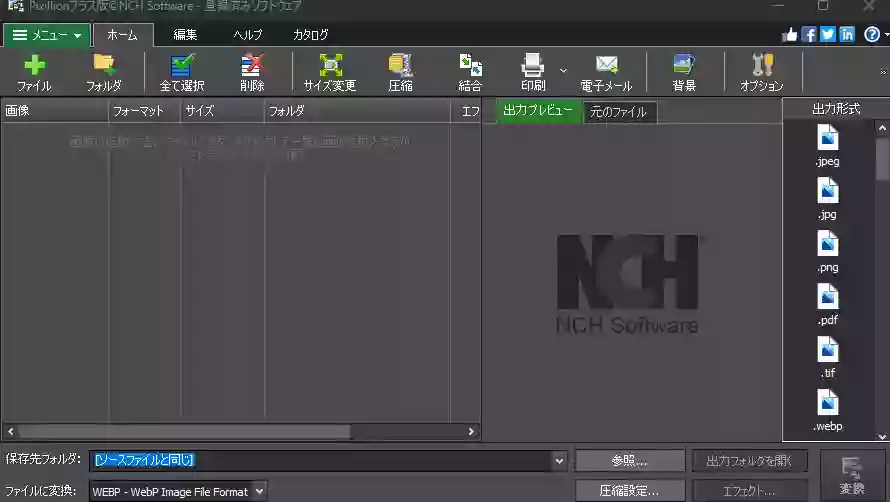Click the 参照... browse button
The image size is (890, 502).
(x=629, y=461)
